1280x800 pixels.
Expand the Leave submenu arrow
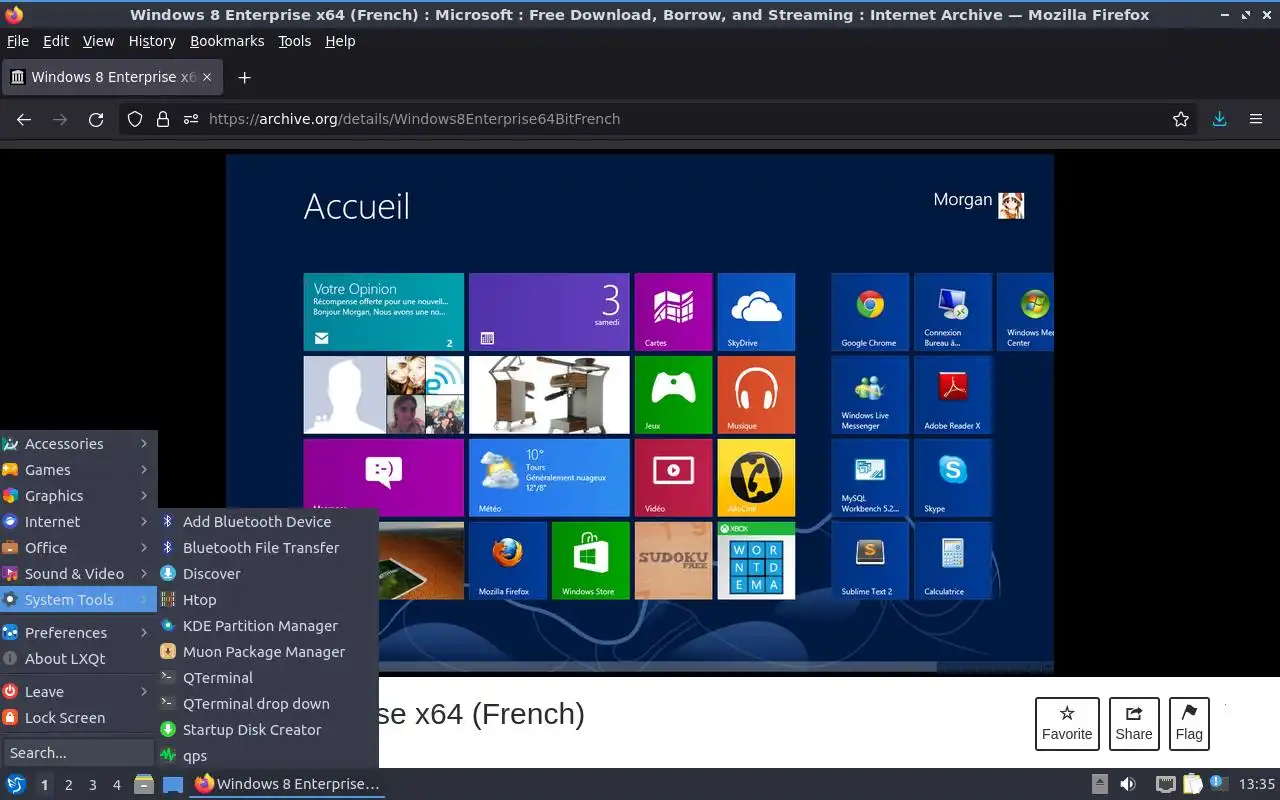pos(144,692)
